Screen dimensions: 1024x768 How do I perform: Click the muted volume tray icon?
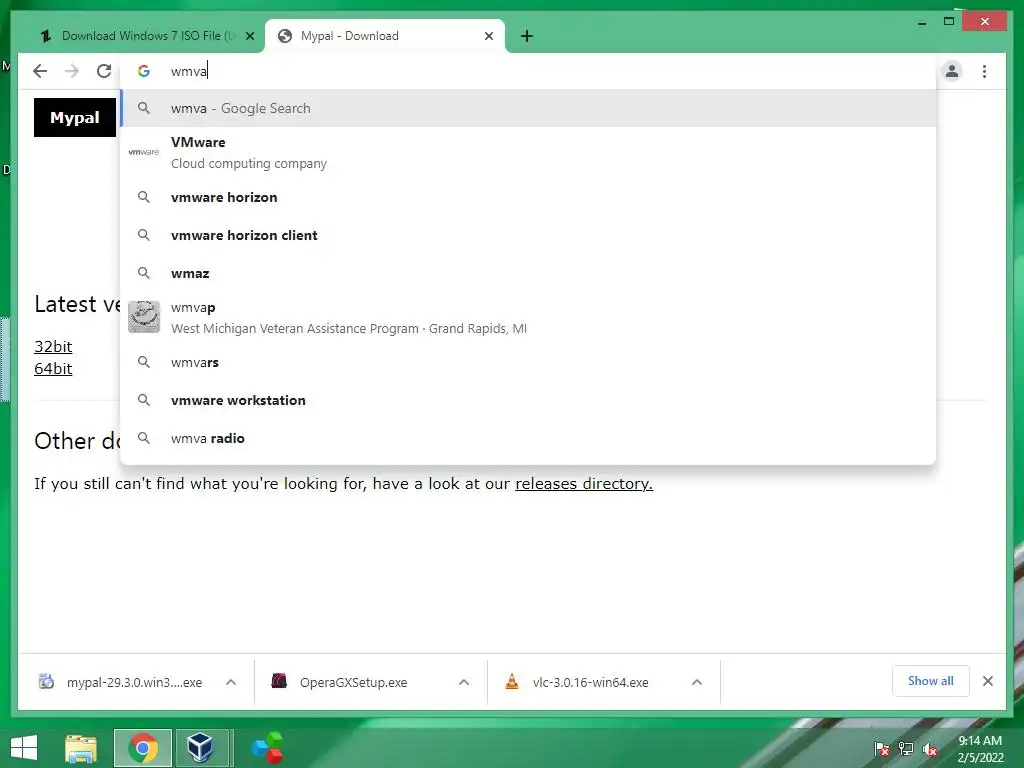[930, 749]
